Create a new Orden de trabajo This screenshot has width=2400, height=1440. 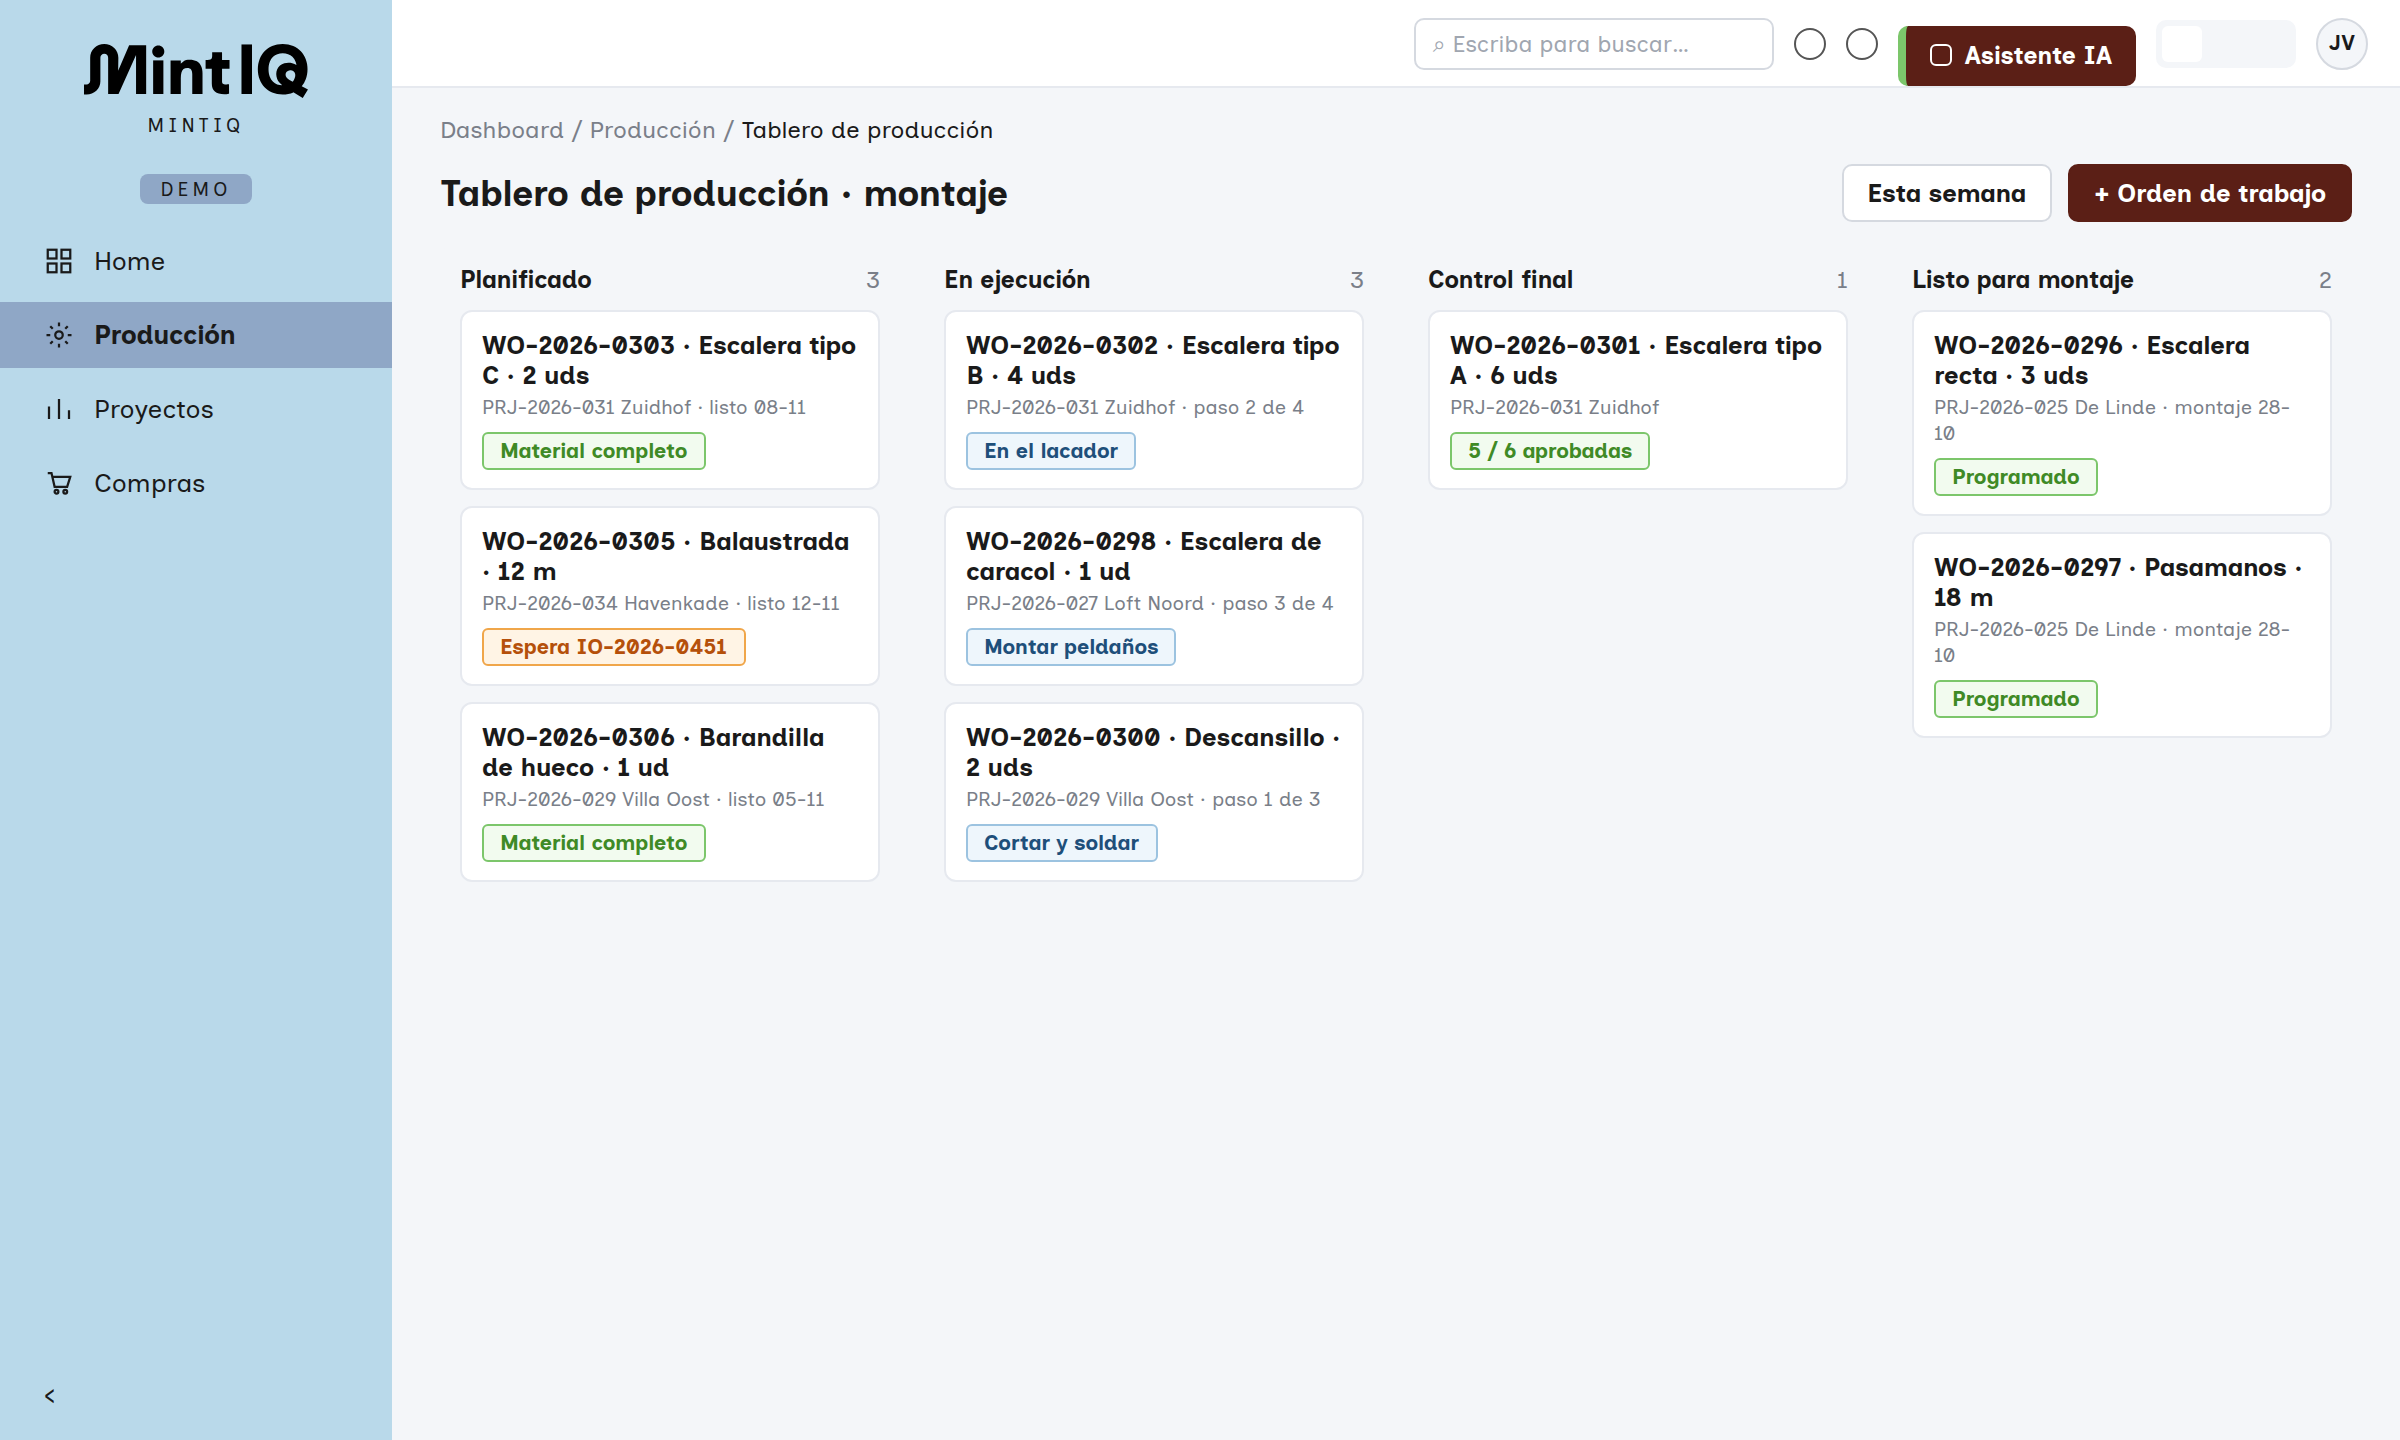(x=2209, y=193)
